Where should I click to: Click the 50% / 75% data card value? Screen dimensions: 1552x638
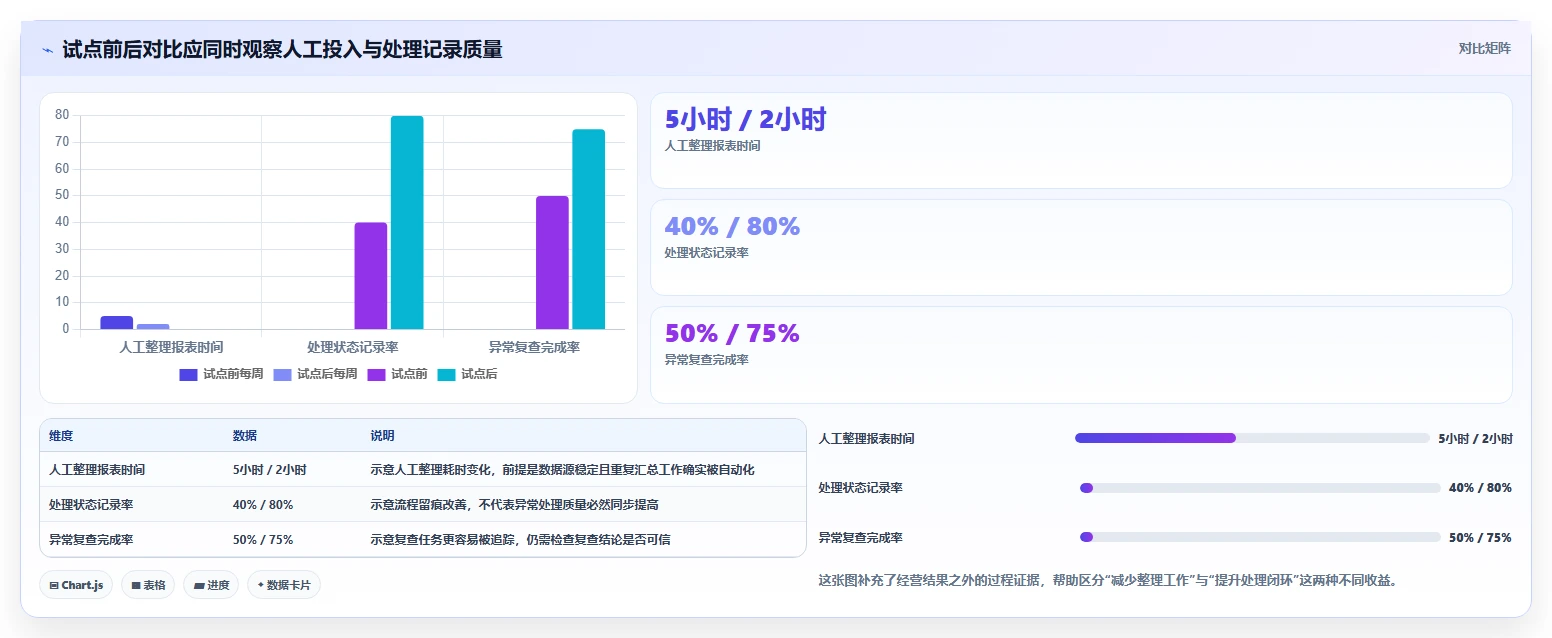[732, 334]
